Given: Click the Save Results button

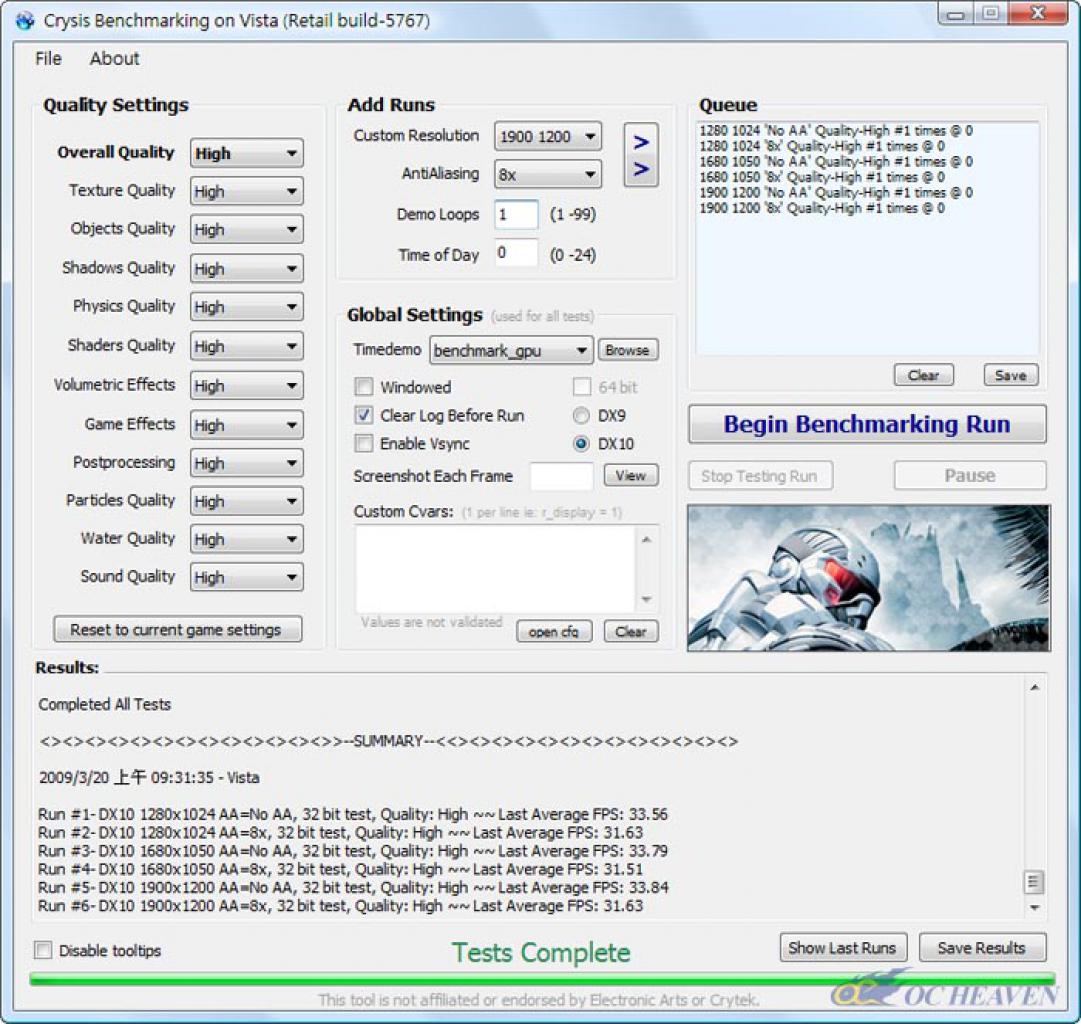Looking at the screenshot, I should tap(982, 948).
